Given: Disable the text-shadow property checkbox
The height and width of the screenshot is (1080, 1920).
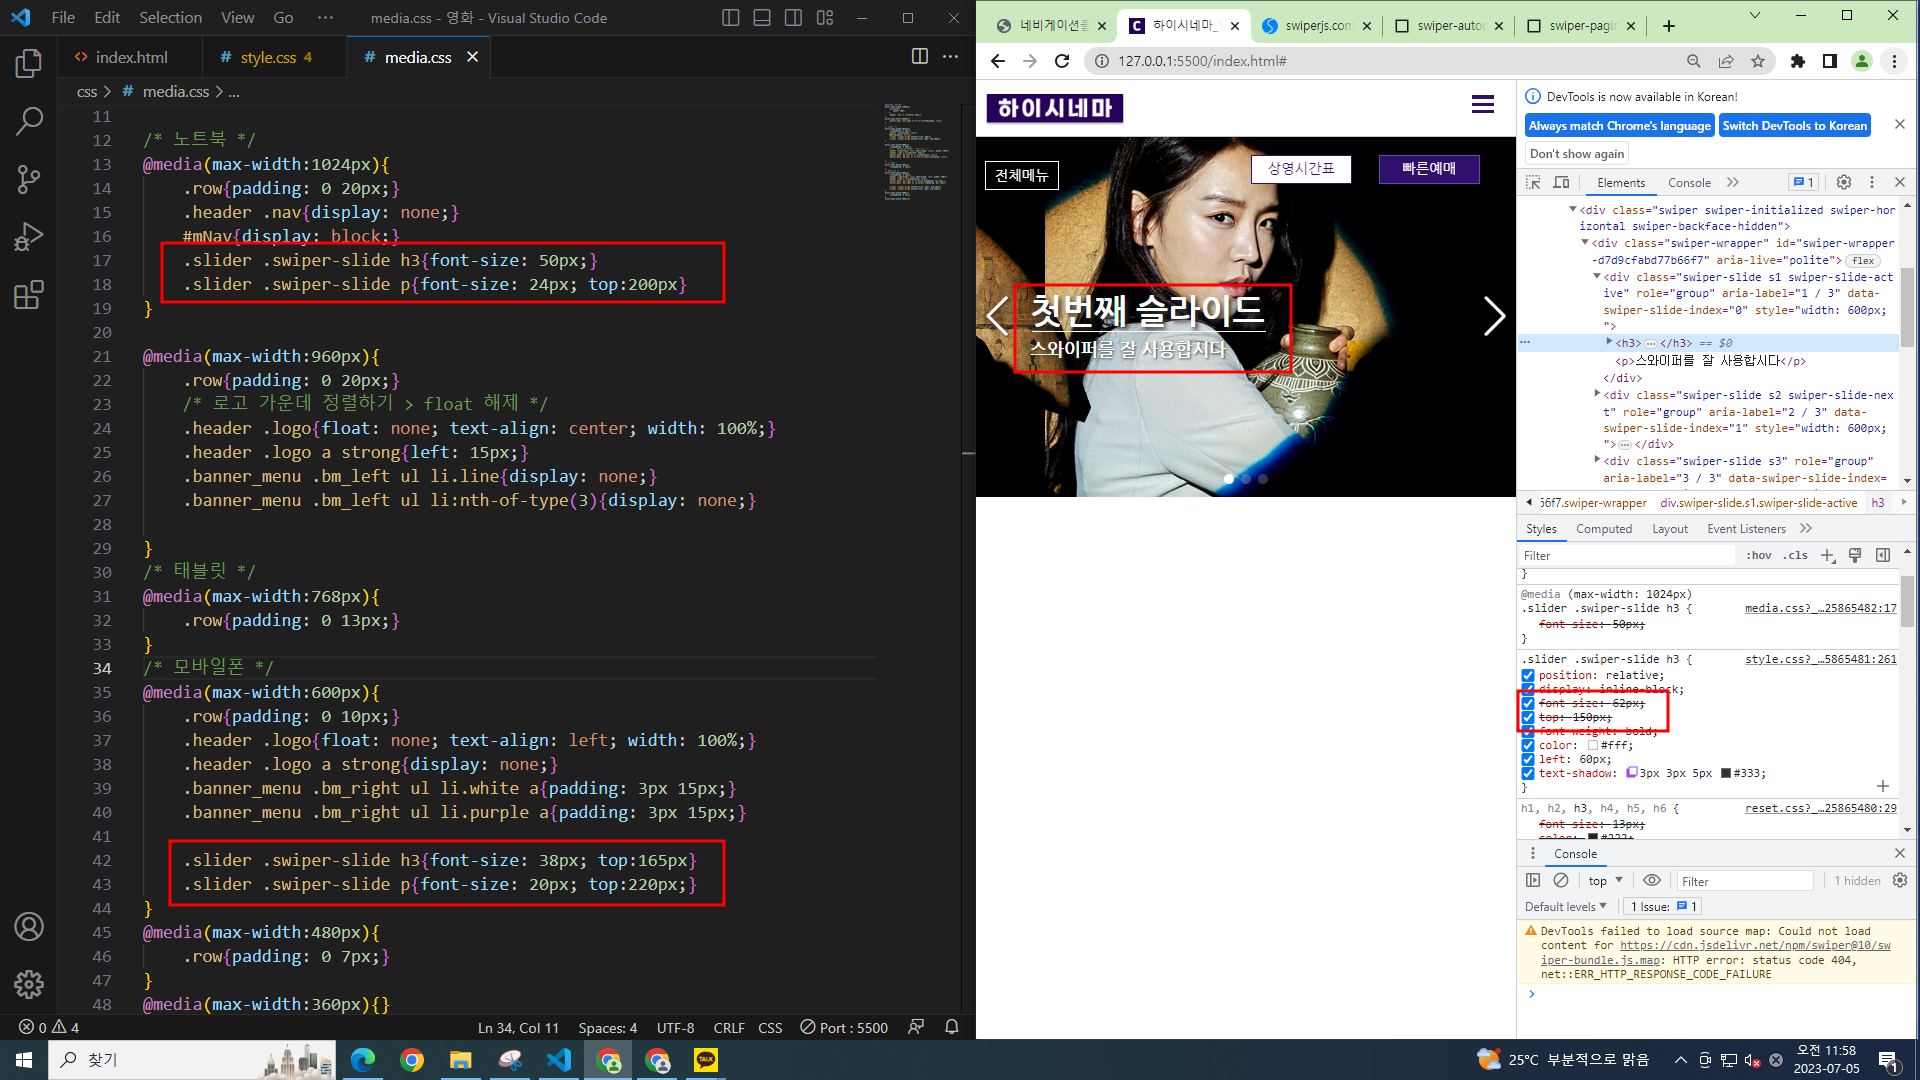Looking at the screenshot, I should click(x=1528, y=773).
